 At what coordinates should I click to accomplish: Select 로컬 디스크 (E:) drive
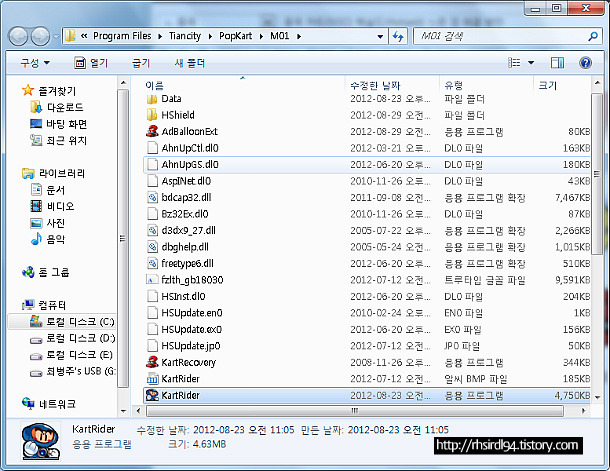pyautogui.click(x=72, y=355)
